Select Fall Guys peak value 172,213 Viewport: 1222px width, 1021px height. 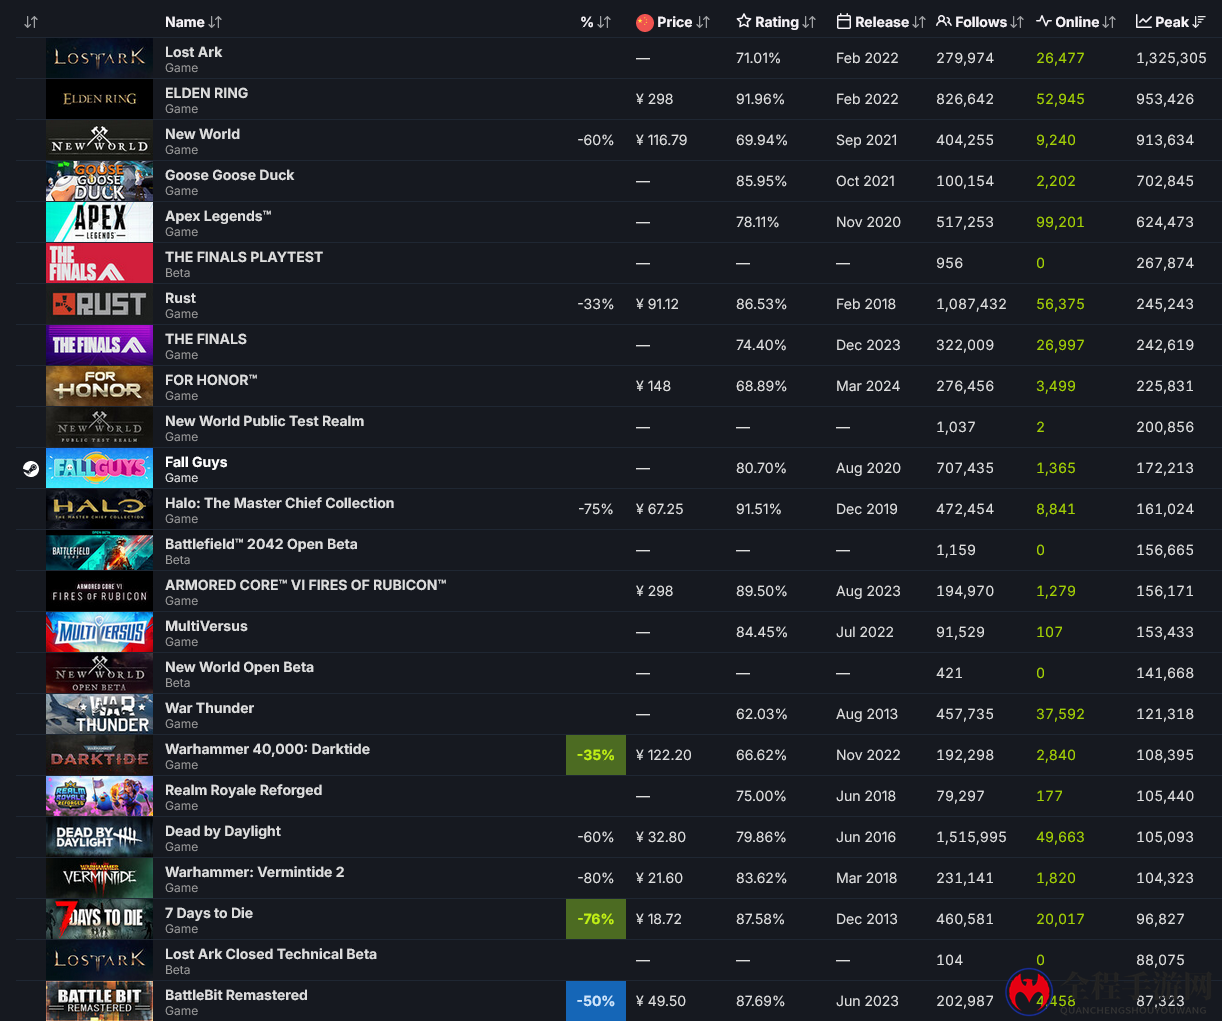pyautogui.click(x=1165, y=468)
